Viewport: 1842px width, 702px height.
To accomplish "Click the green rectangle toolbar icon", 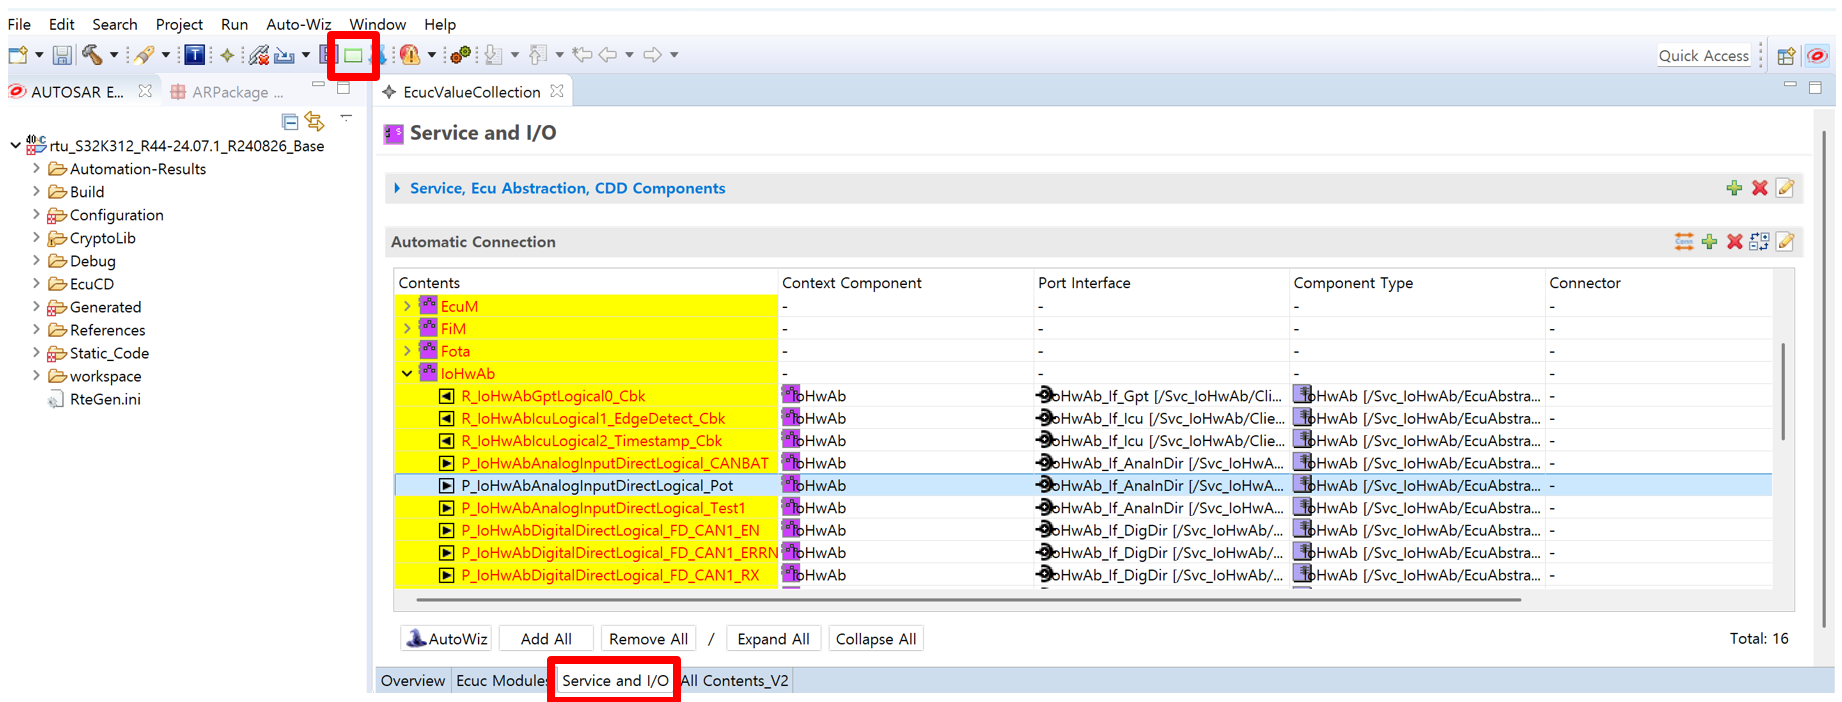I will 353,55.
